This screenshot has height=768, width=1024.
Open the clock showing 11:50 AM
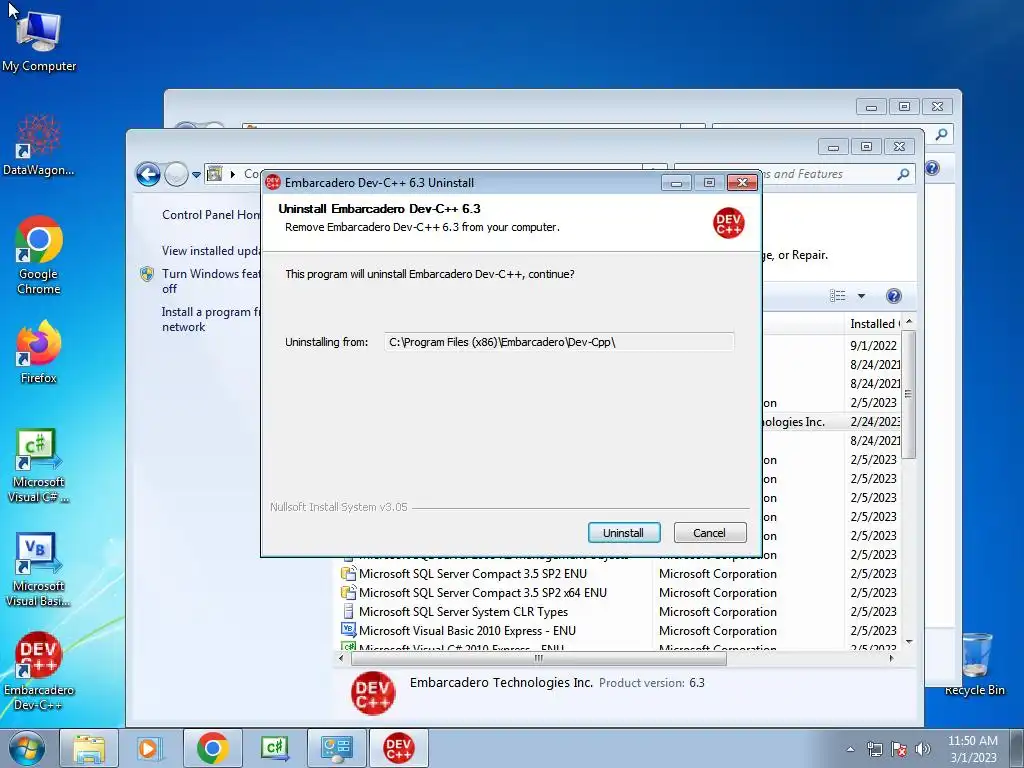coord(972,749)
